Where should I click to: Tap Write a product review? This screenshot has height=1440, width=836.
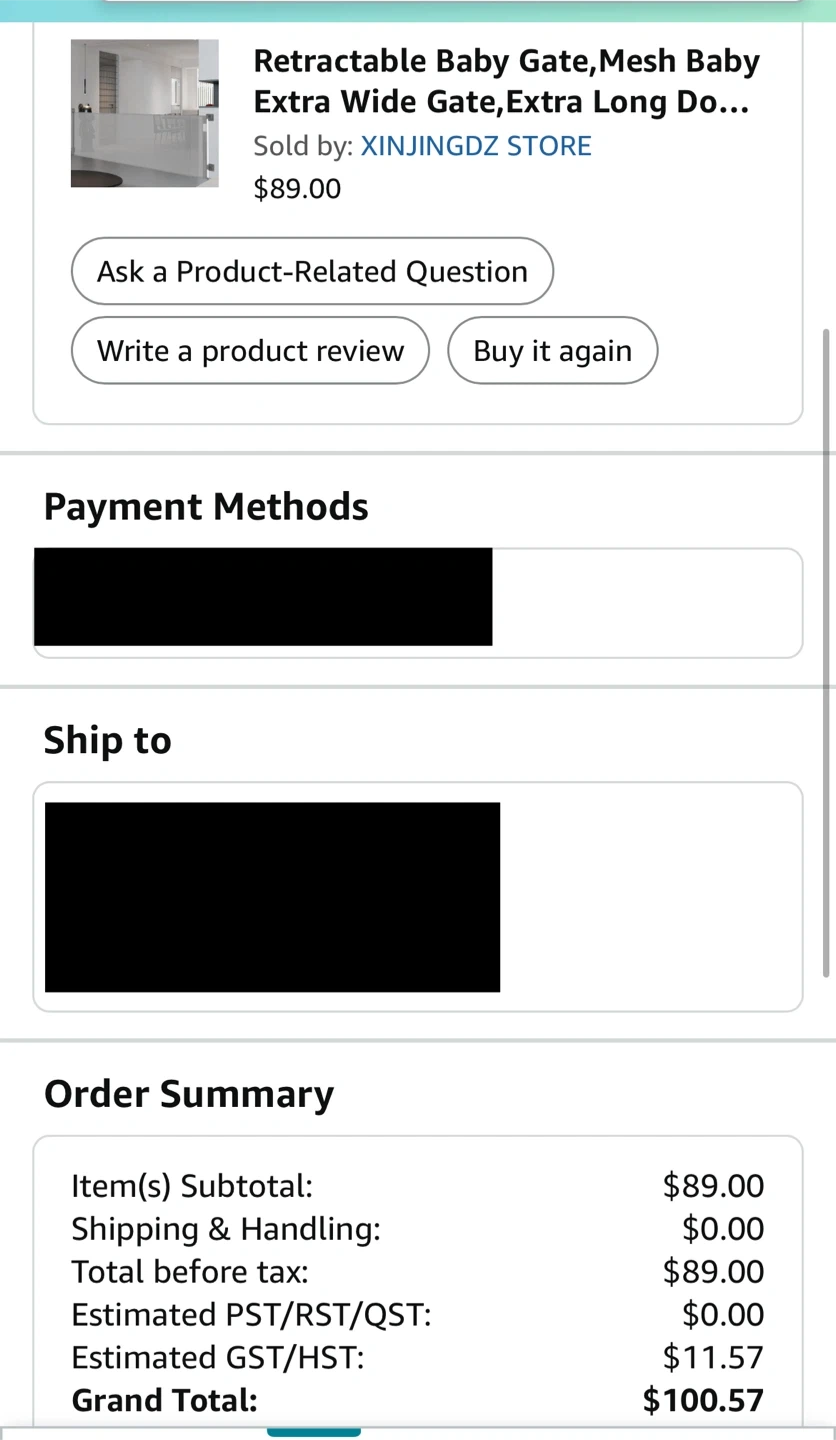click(x=250, y=351)
